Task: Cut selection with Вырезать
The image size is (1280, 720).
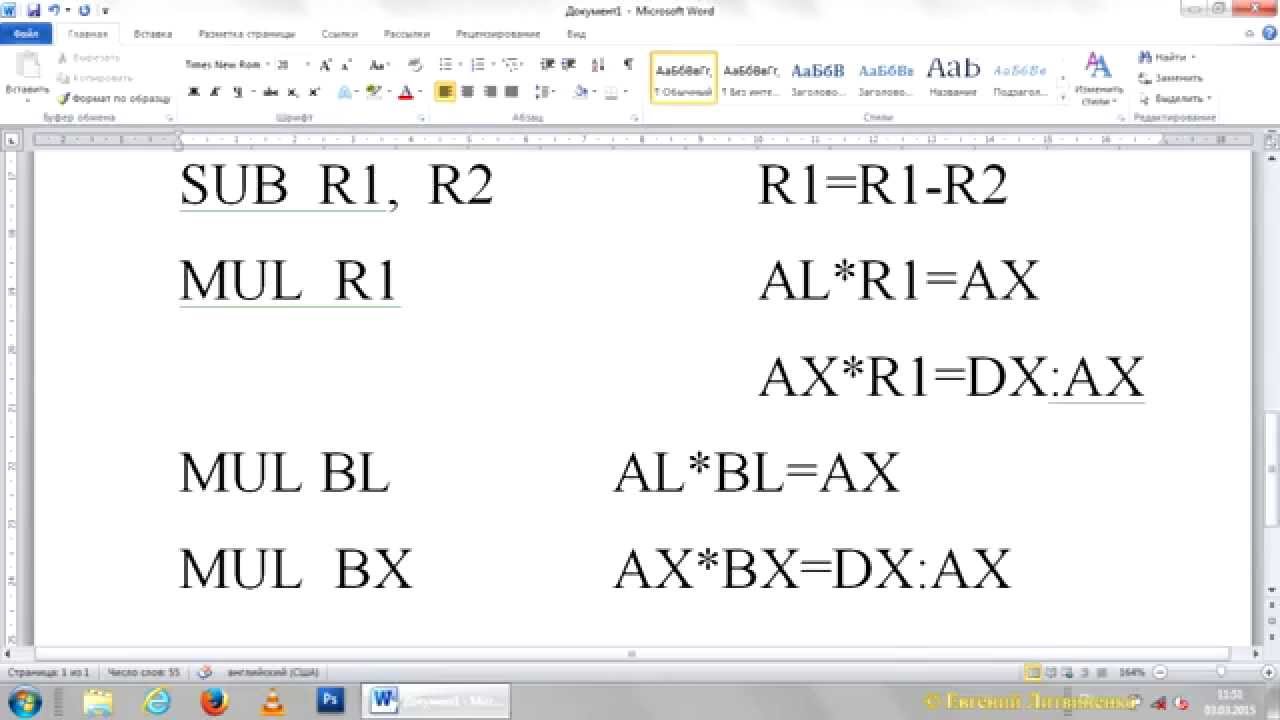Action: coord(89,58)
